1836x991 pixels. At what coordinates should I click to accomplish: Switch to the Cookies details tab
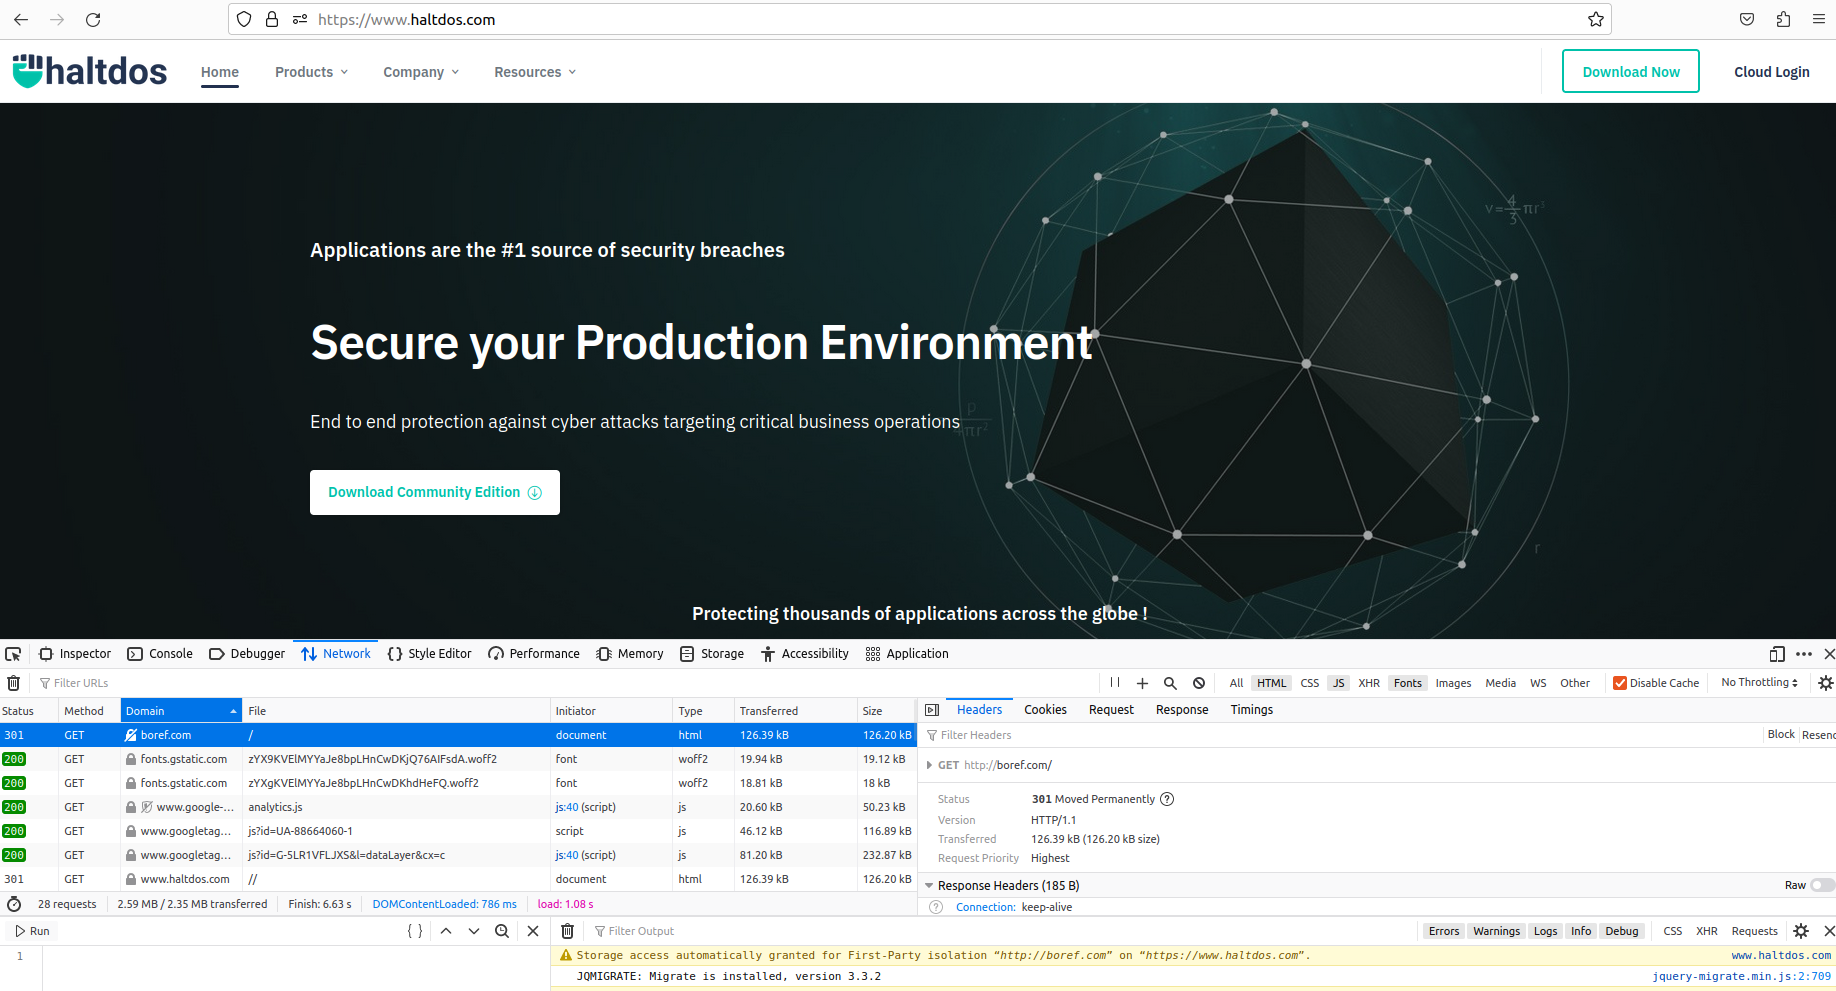point(1045,710)
